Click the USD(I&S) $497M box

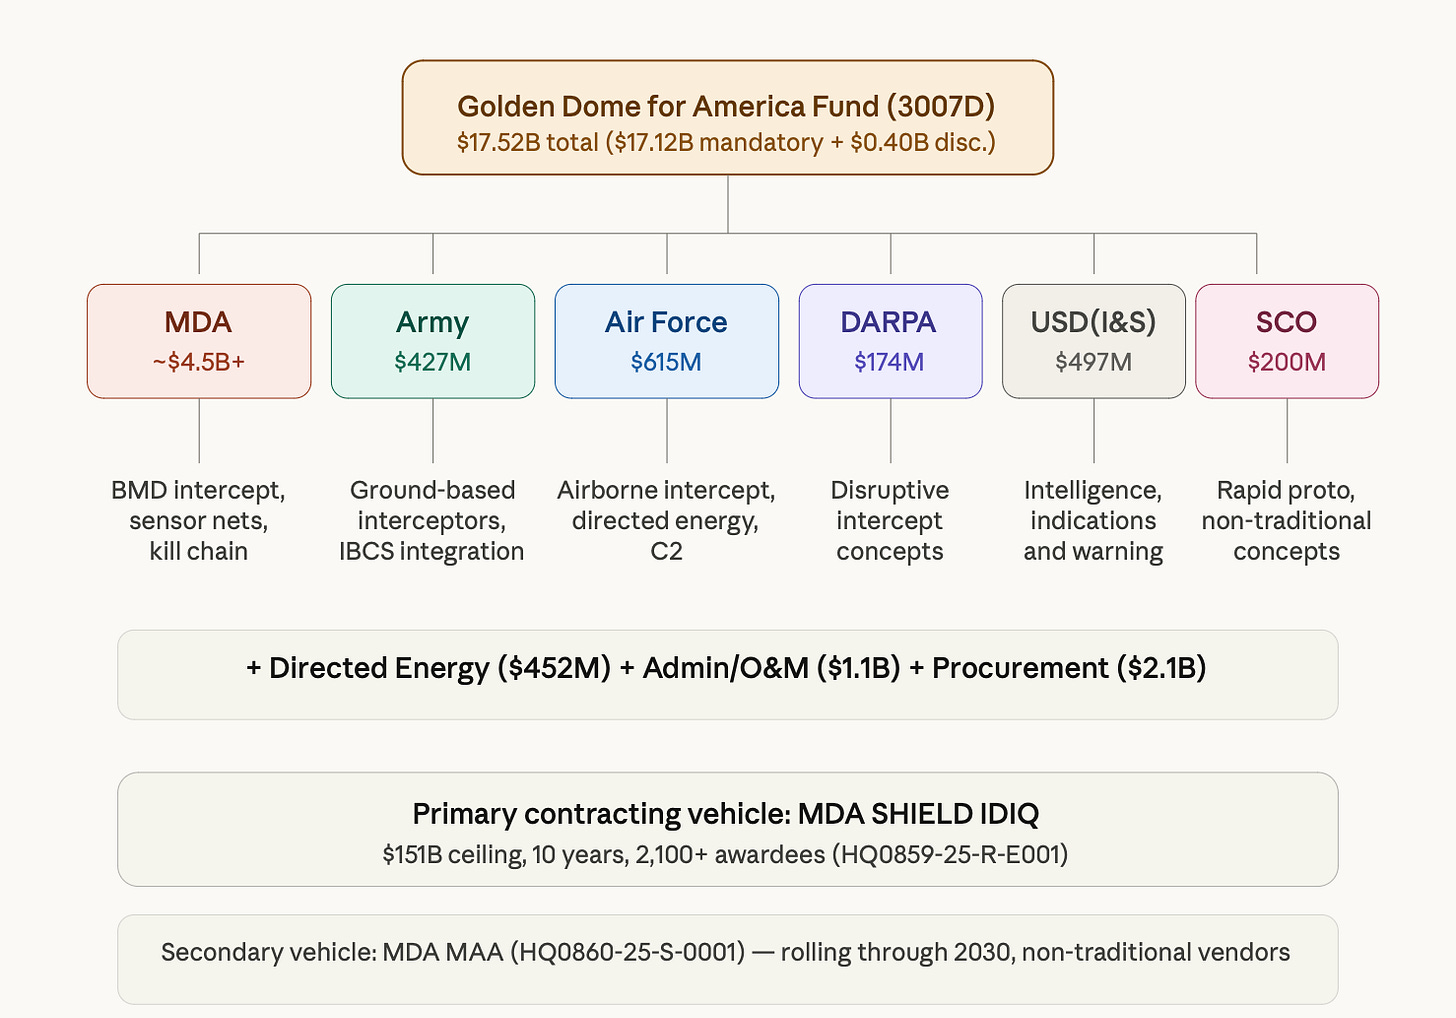tap(1094, 341)
